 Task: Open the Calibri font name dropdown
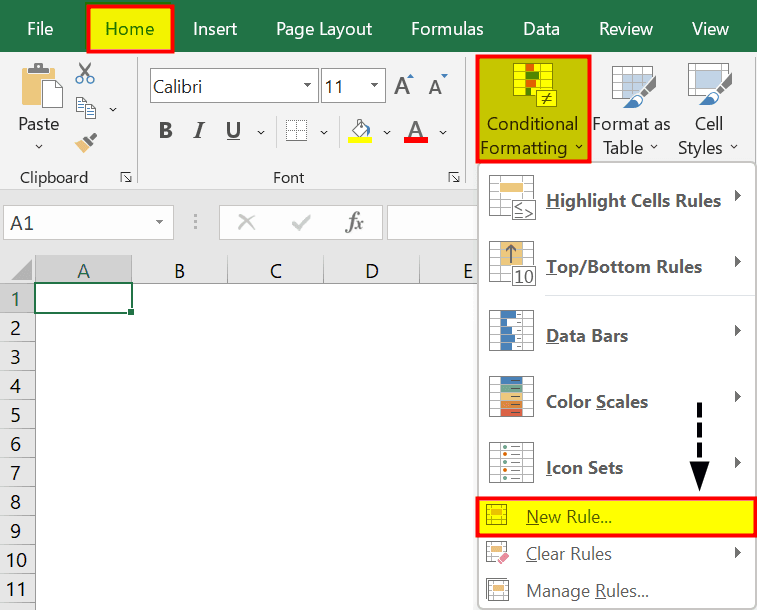pyautogui.click(x=307, y=85)
